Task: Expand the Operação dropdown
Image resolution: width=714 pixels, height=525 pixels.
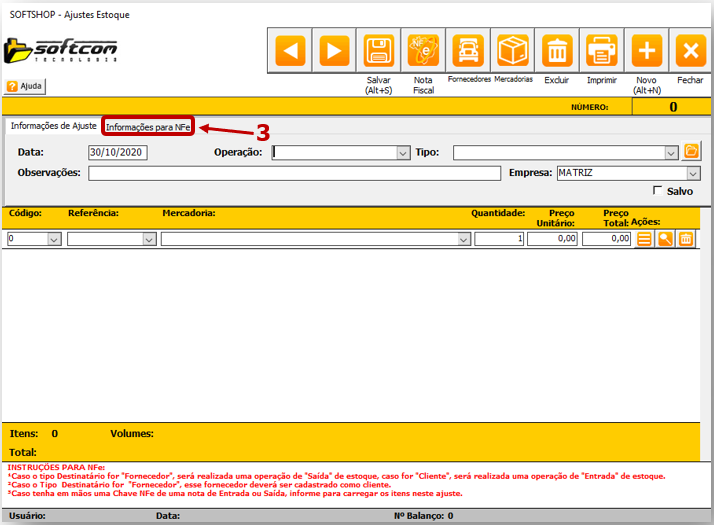Action: pos(403,153)
